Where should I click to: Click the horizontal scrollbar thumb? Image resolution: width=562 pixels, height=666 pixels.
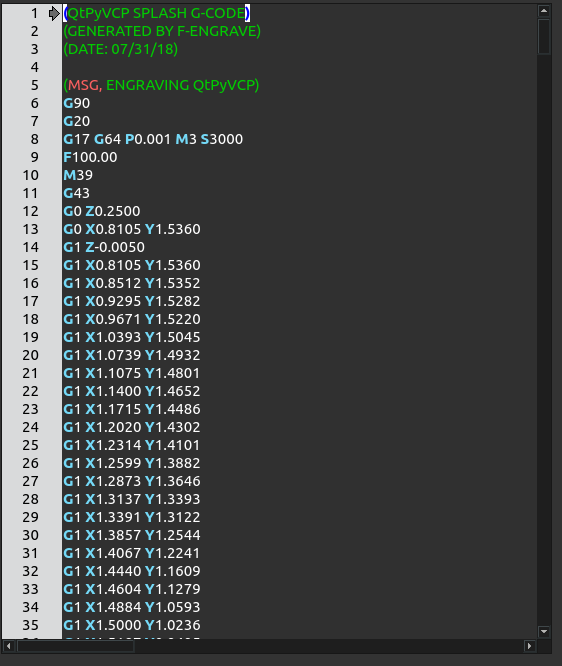click(x=75, y=646)
